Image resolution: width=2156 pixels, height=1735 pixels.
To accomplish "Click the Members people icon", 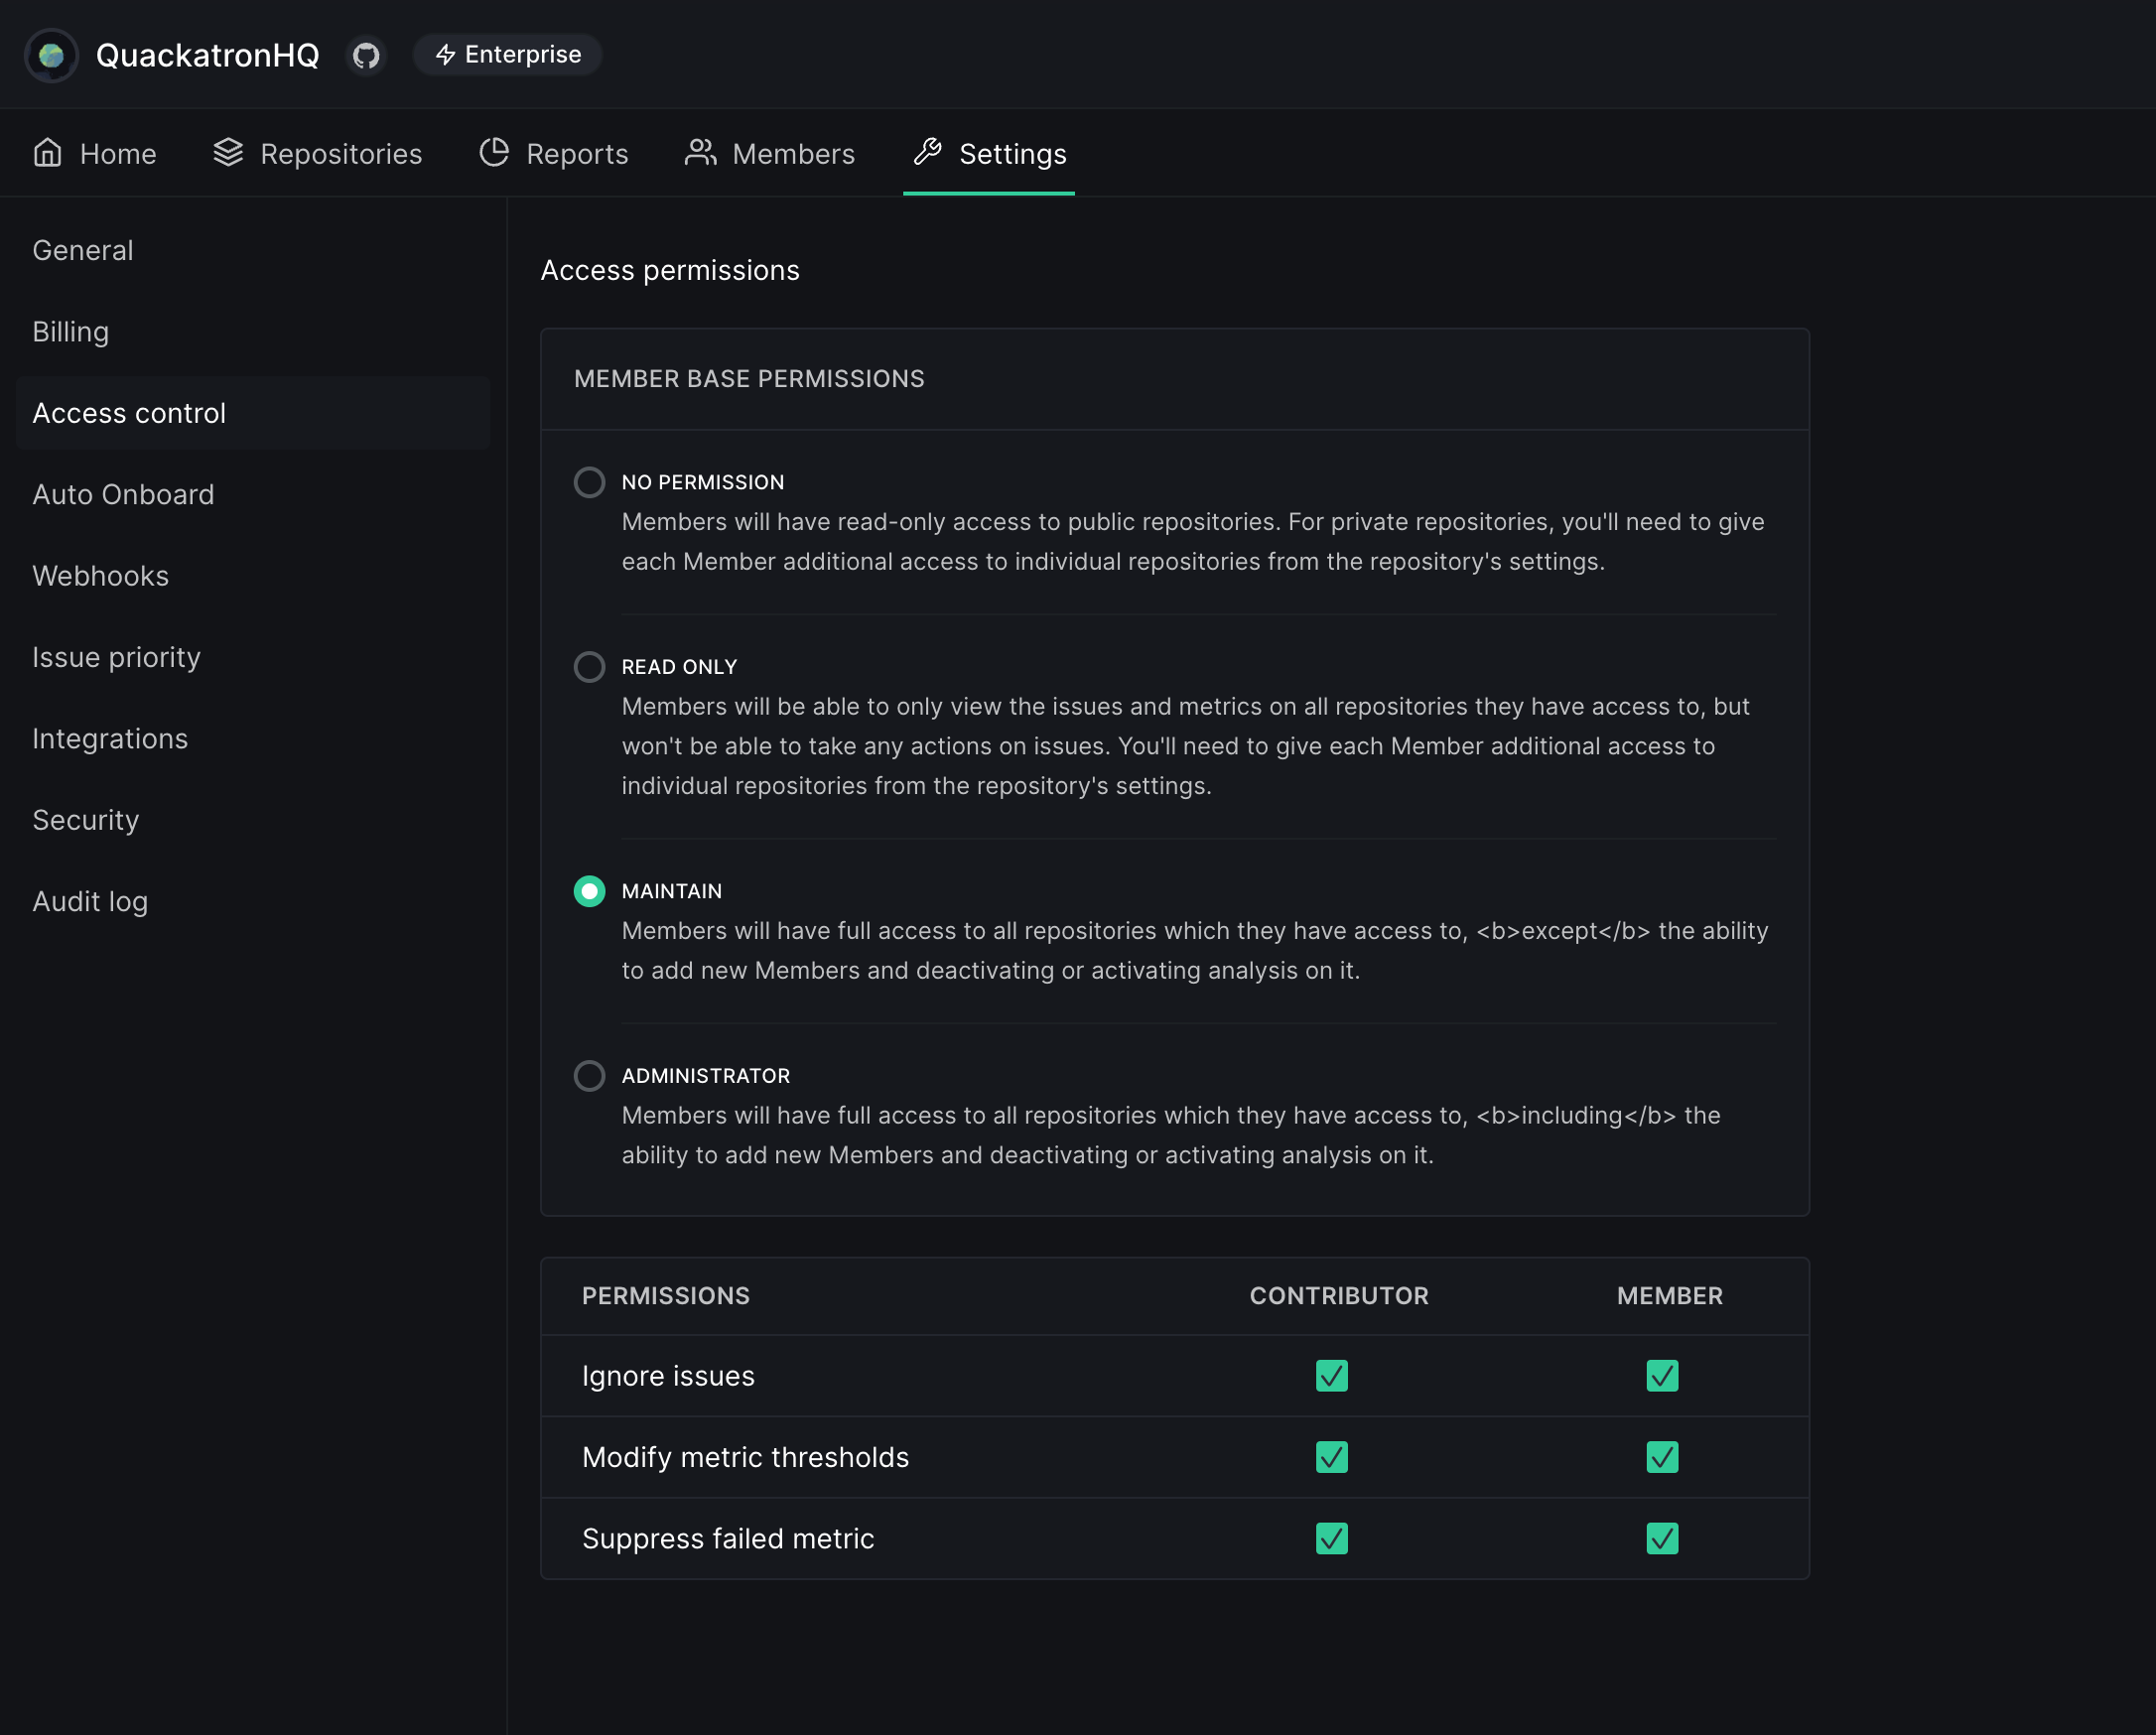I will [700, 153].
